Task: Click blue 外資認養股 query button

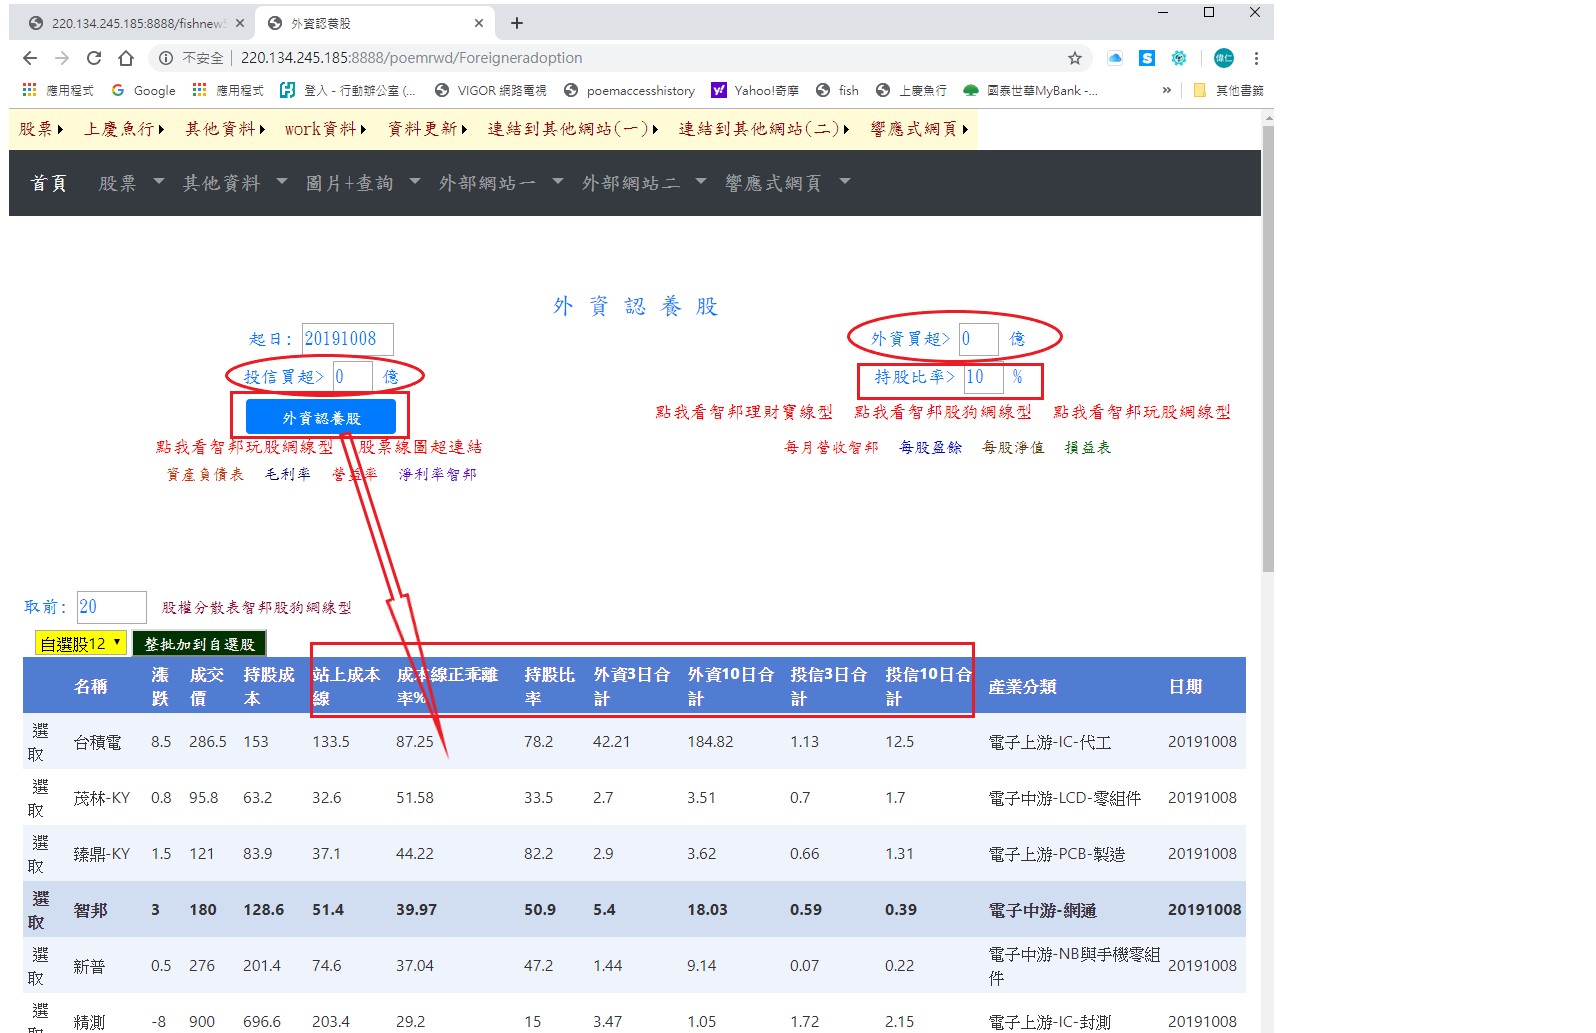Action: click(x=321, y=417)
